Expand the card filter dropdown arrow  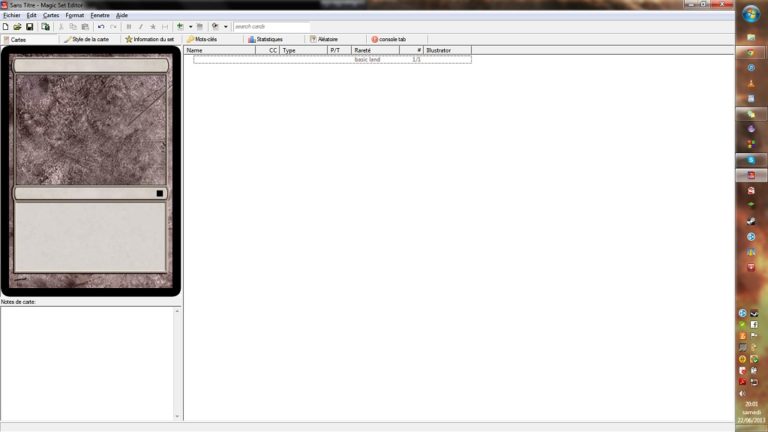(226, 27)
